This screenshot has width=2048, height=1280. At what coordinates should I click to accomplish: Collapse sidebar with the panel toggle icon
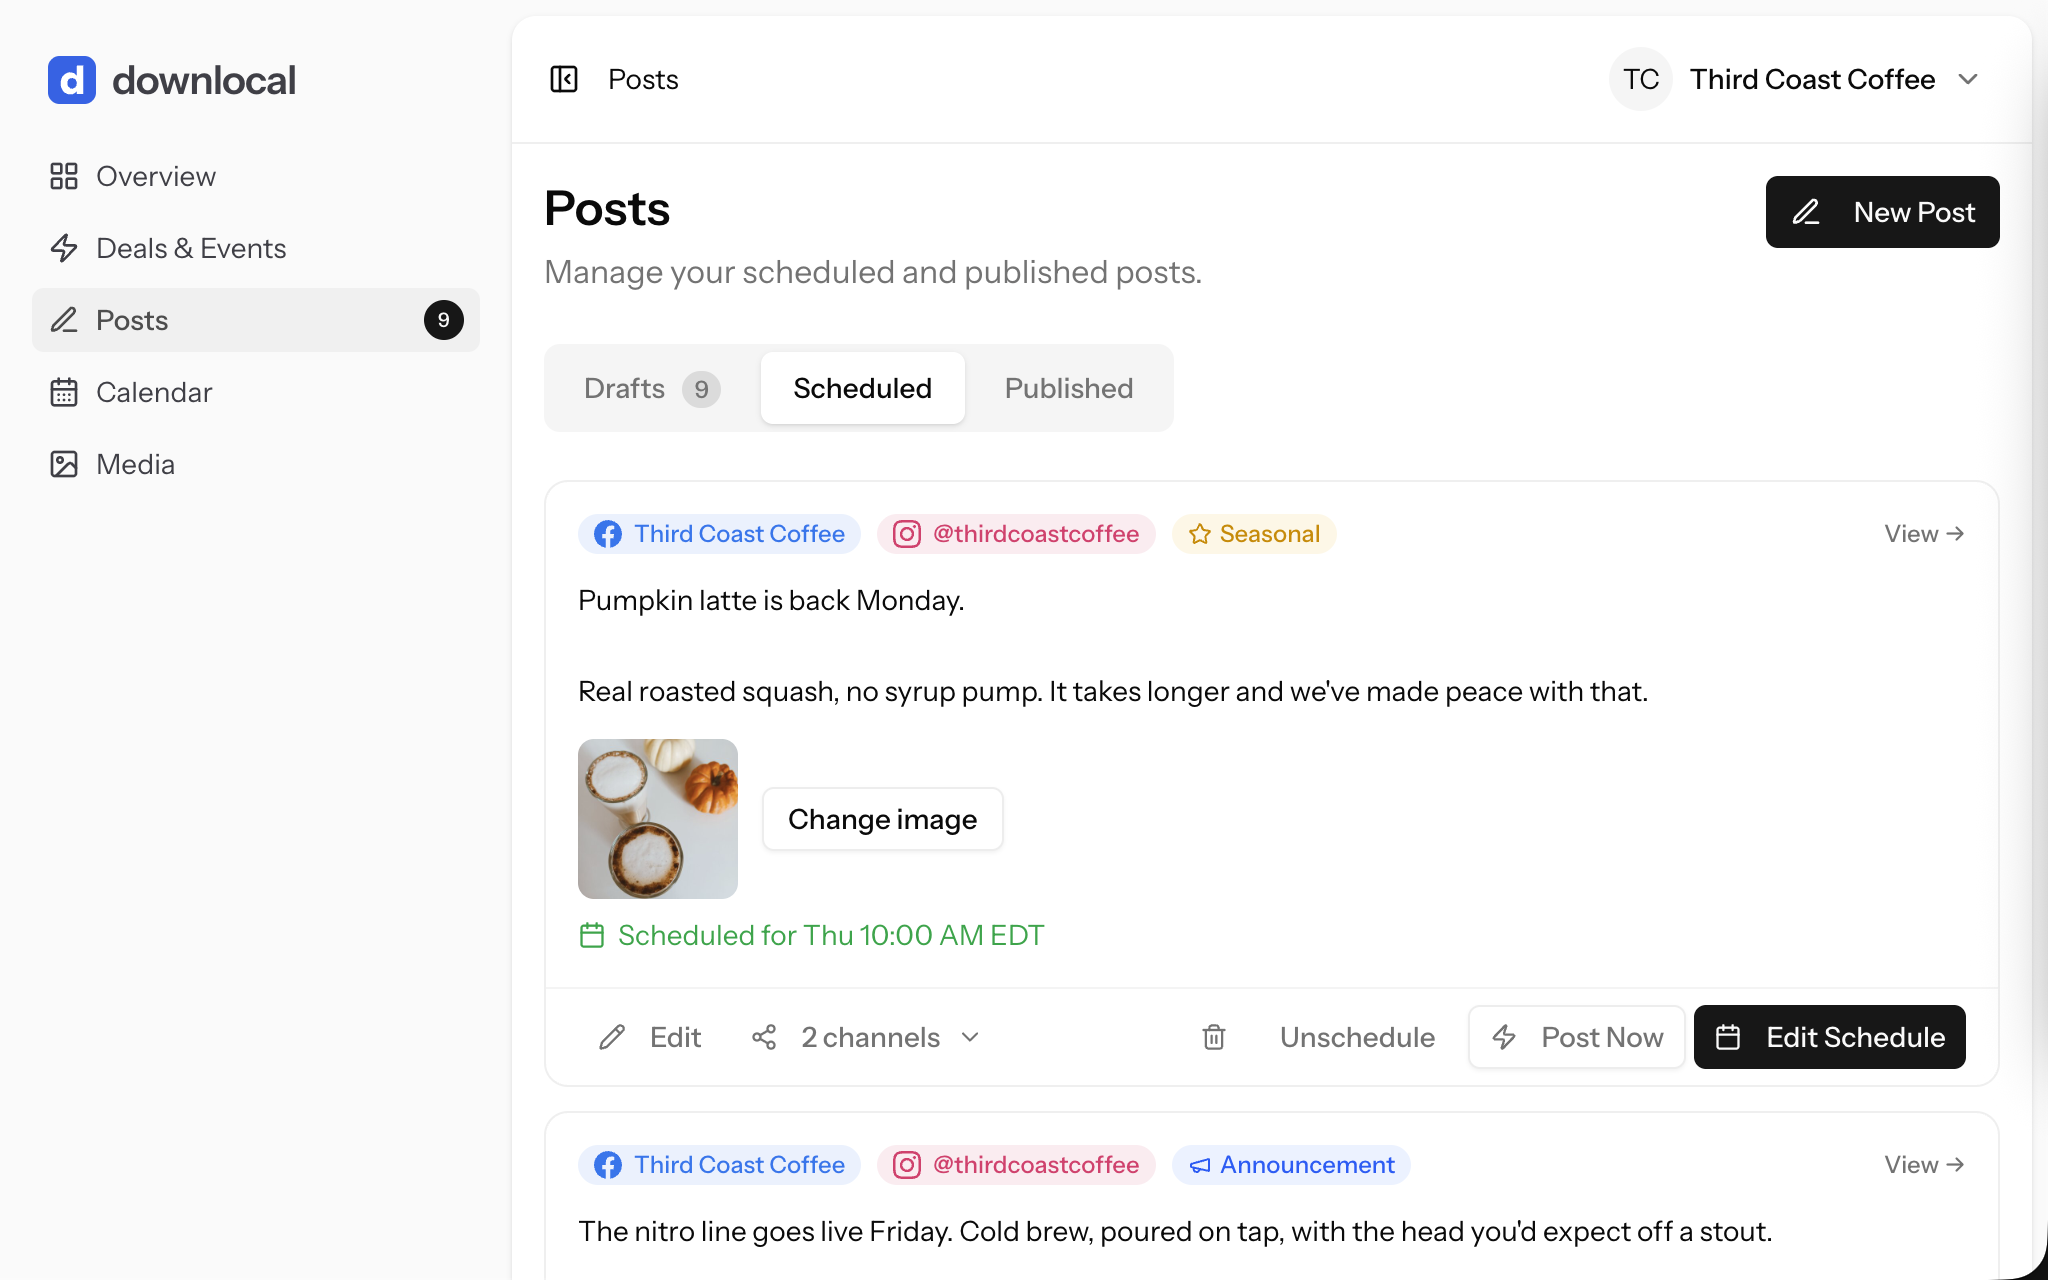[x=564, y=79]
